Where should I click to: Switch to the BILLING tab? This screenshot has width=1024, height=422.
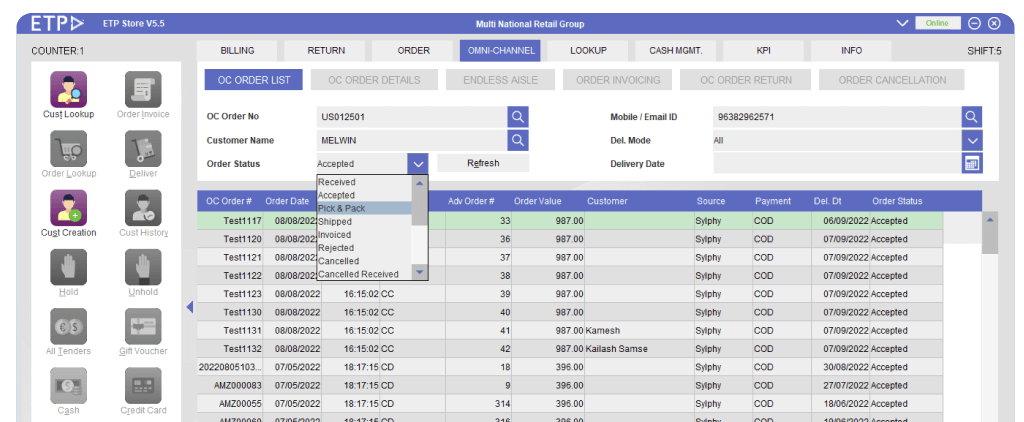click(237, 50)
